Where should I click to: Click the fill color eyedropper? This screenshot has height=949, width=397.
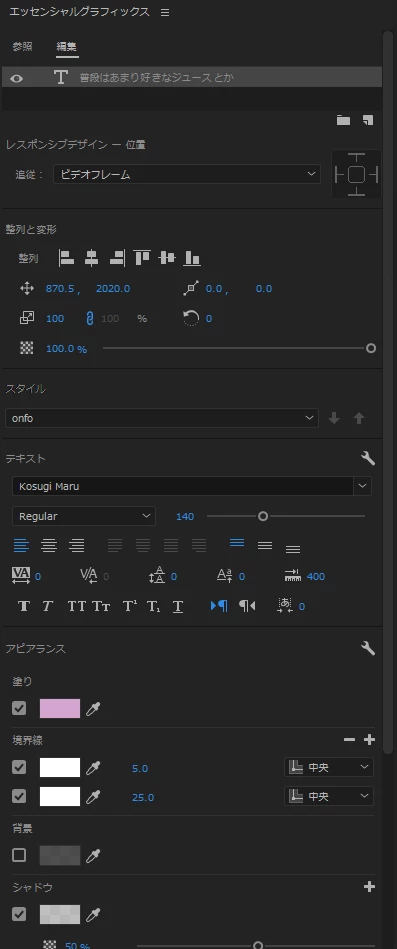point(93,709)
